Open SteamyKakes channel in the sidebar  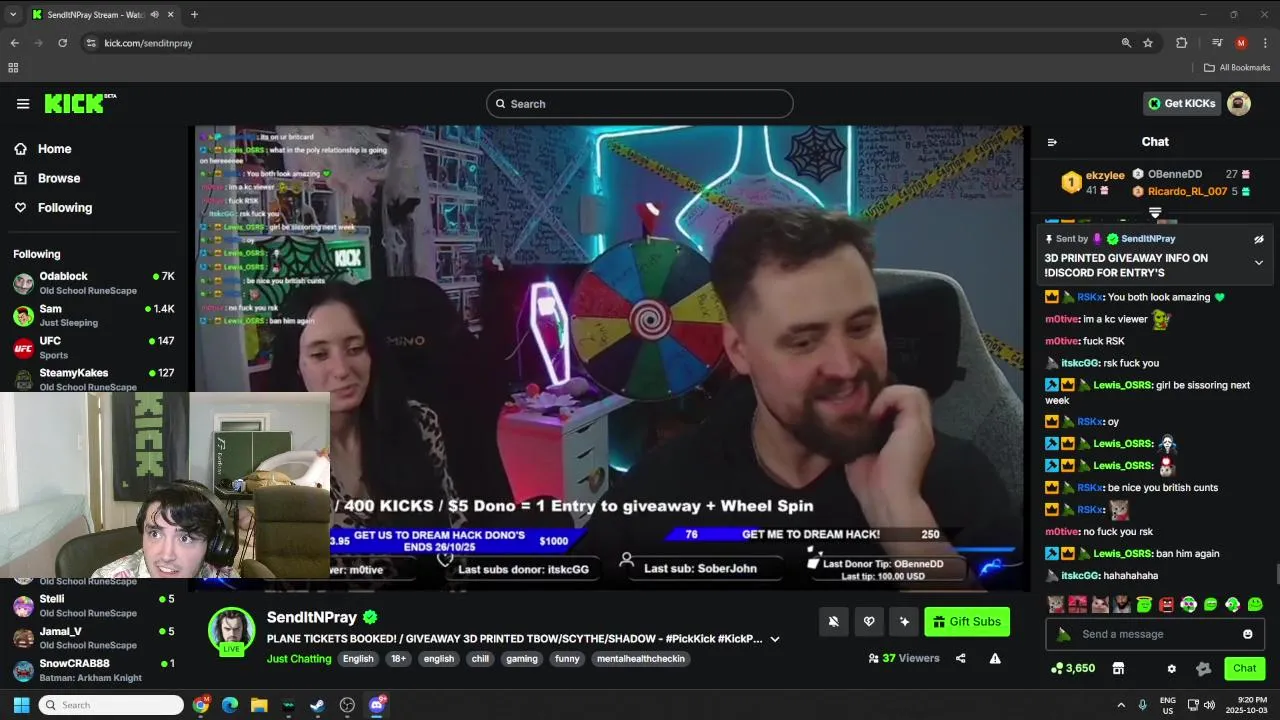[94, 379]
